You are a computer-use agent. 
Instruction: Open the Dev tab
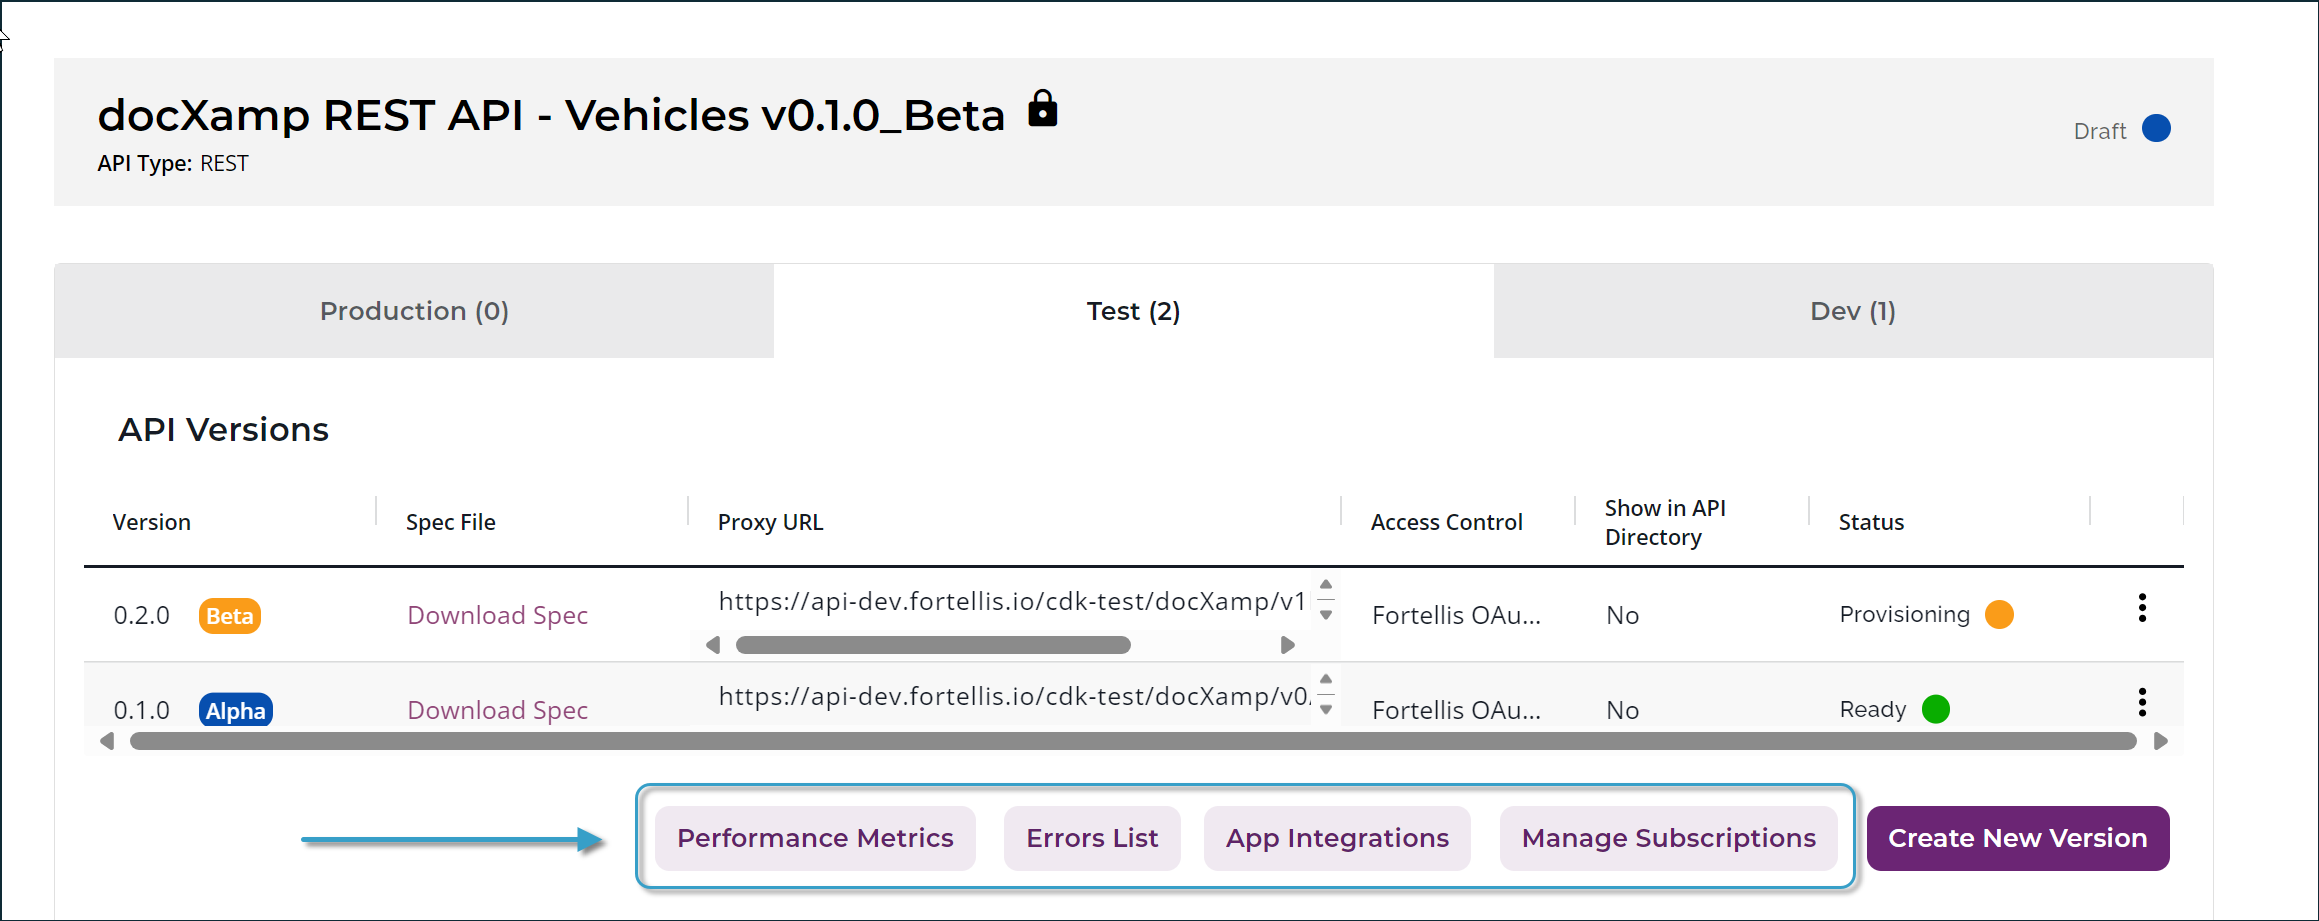coord(1851,311)
